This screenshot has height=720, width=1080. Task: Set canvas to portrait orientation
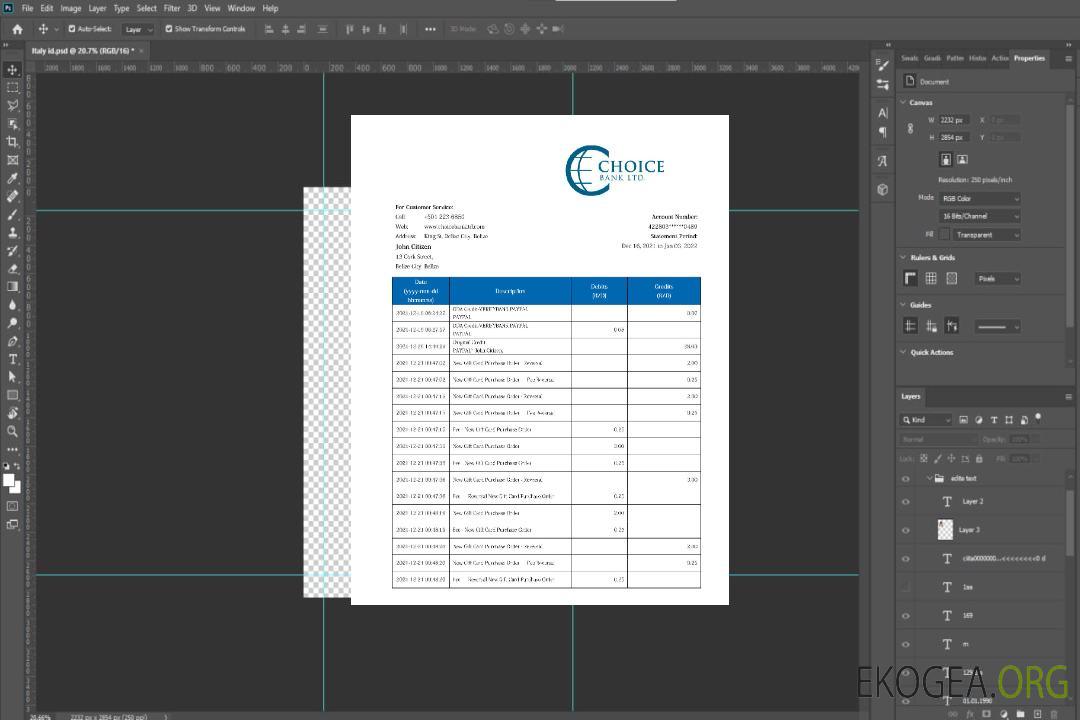pyautogui.click(x=946, y=159)
